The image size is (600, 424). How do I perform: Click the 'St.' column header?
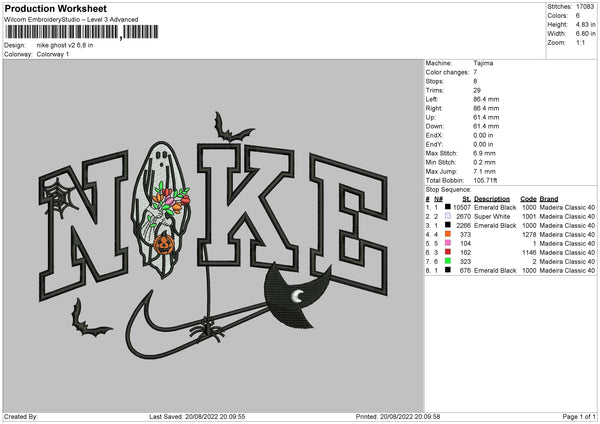point(466,199)
